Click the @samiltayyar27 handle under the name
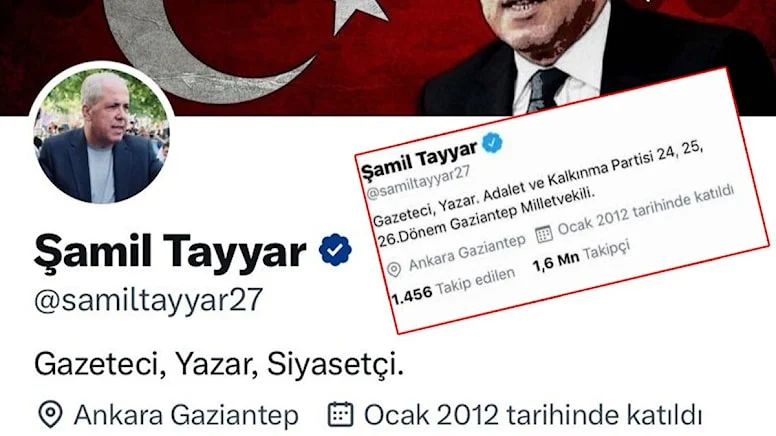 148,300
